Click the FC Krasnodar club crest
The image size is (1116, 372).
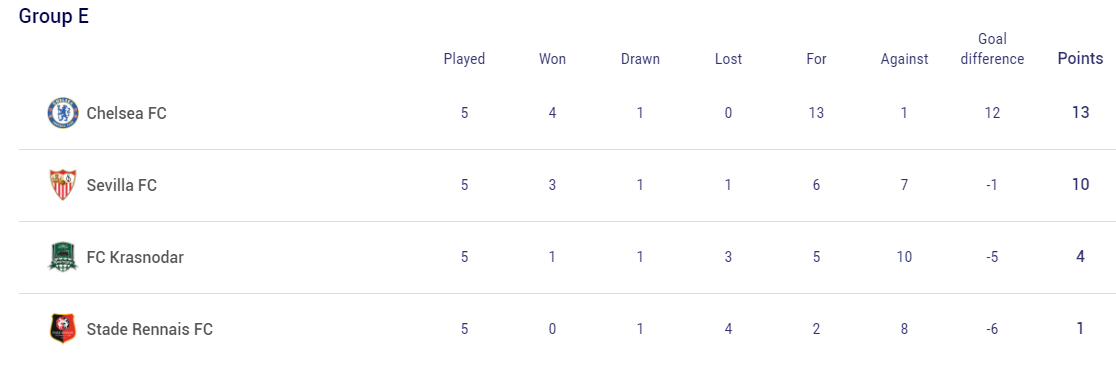pos(63,257)
